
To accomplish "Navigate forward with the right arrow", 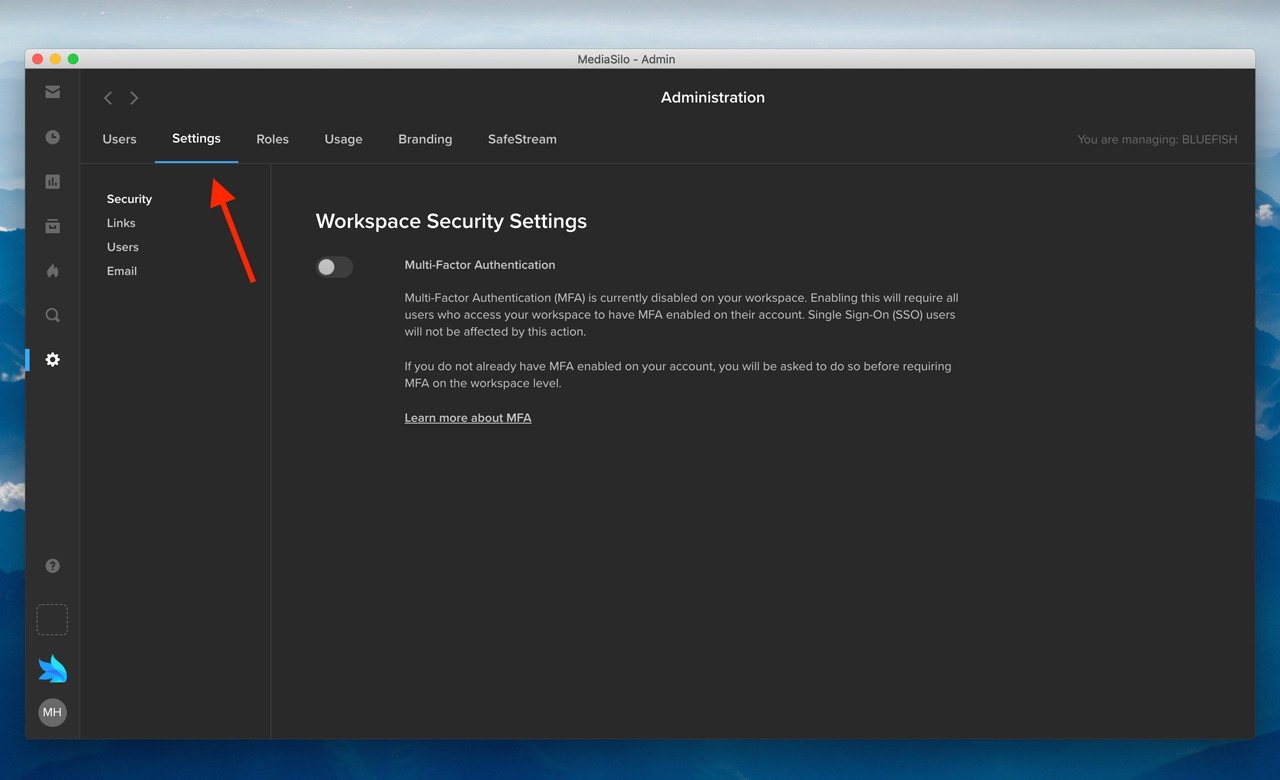I will (134, 97).
